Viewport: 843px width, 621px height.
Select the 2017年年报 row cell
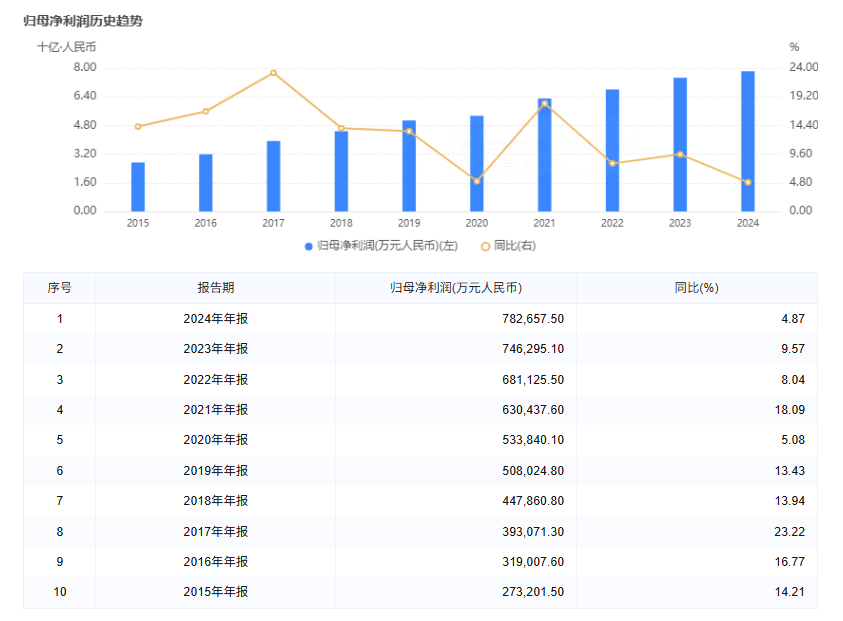click(216, 531)
